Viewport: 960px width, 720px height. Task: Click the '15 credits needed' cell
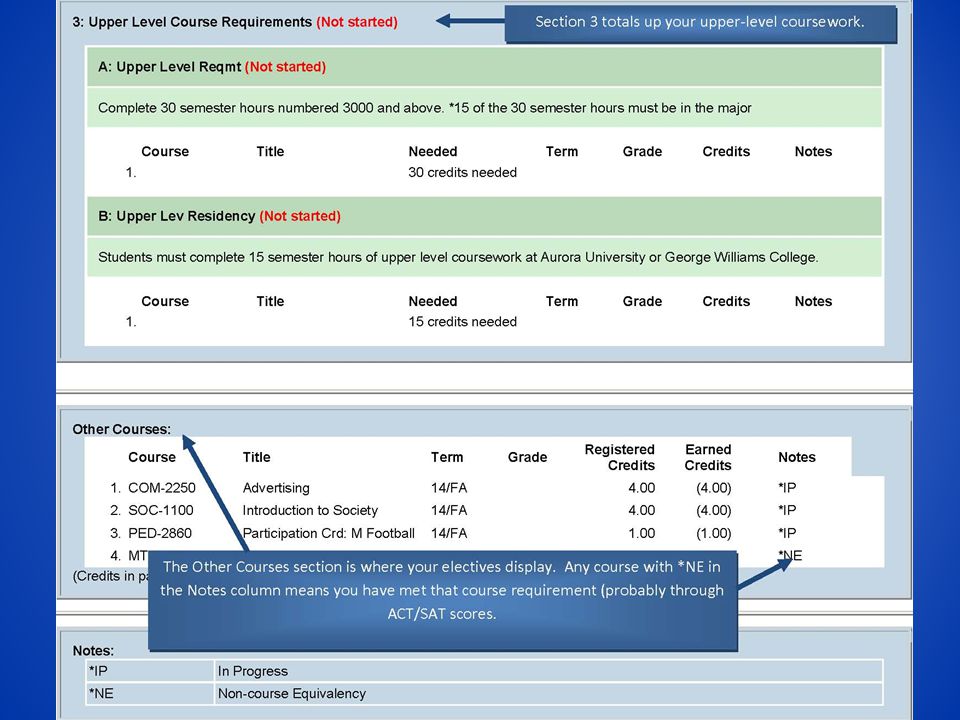[x=462, y=322]
